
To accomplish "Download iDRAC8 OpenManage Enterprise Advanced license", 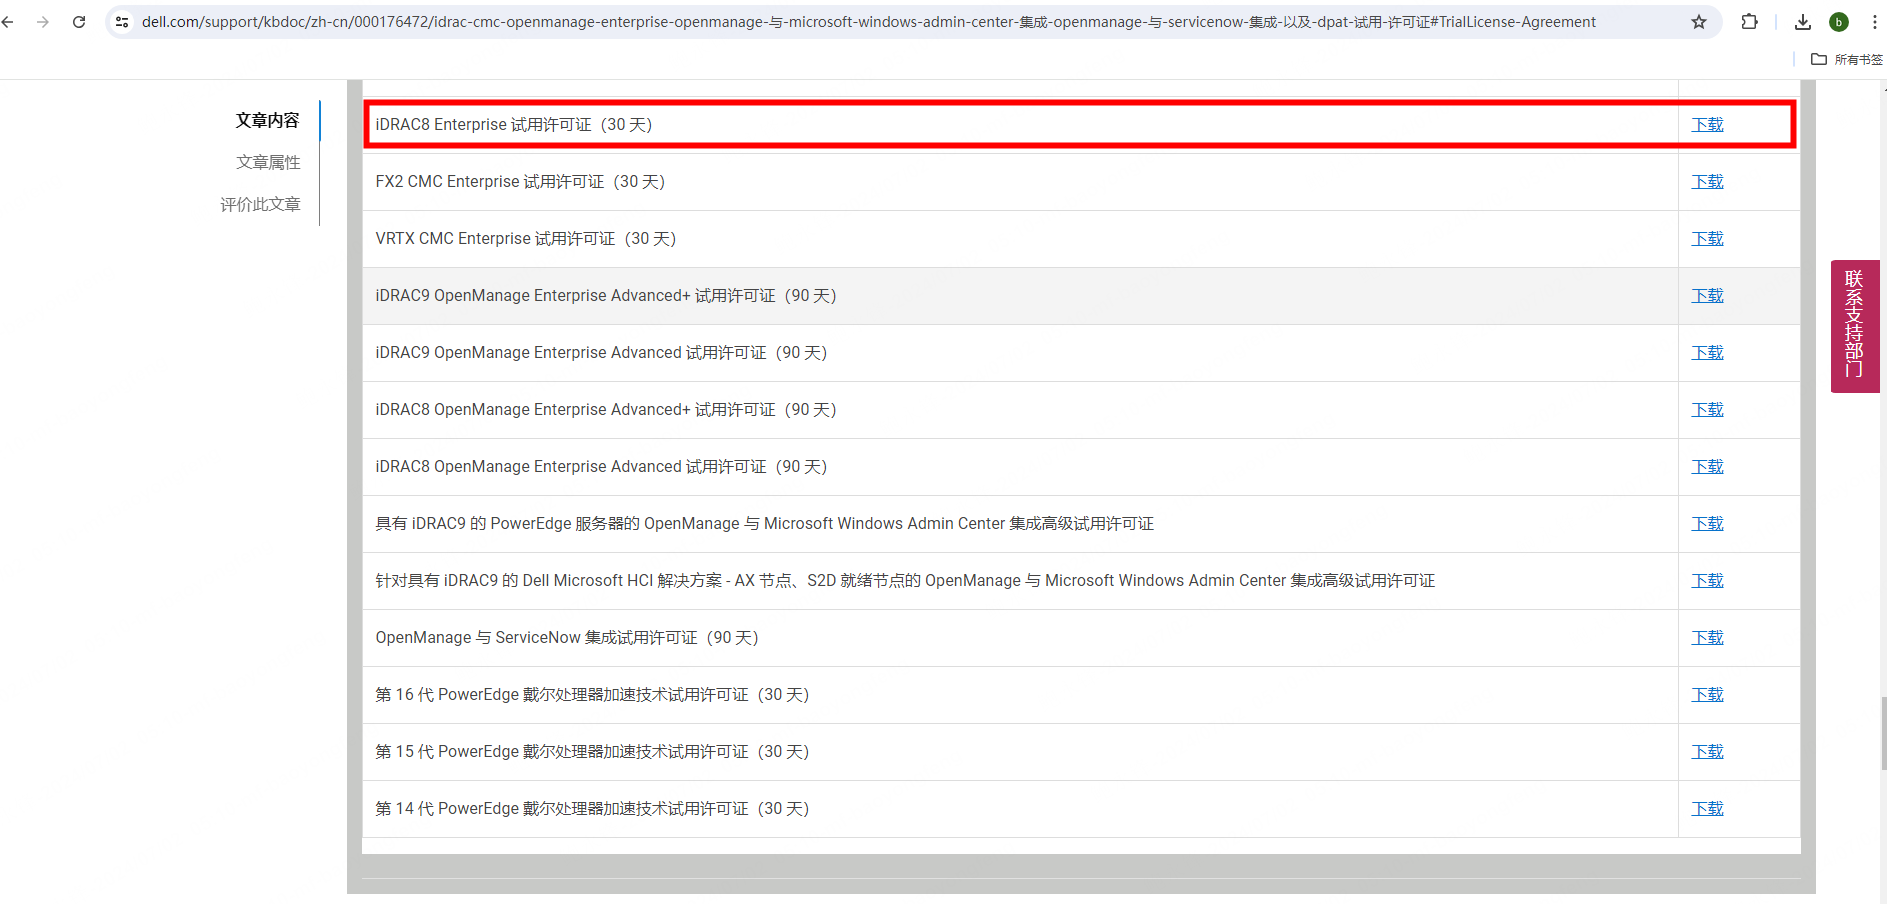I will 1707,466.
